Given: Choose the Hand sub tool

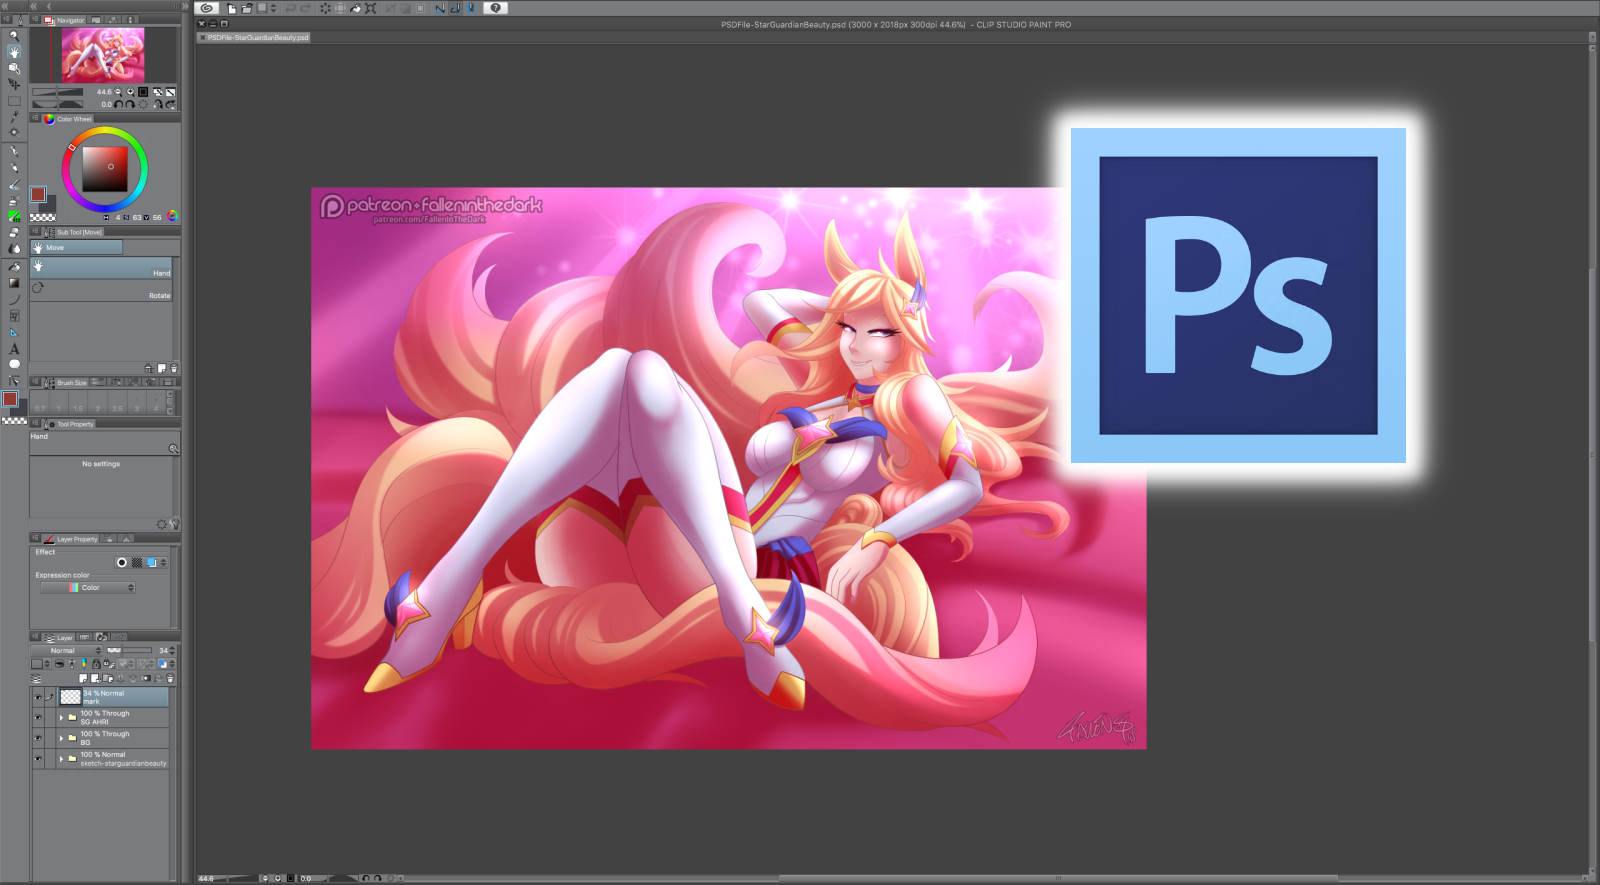Looking at the screenshot, I should (100, 268).
